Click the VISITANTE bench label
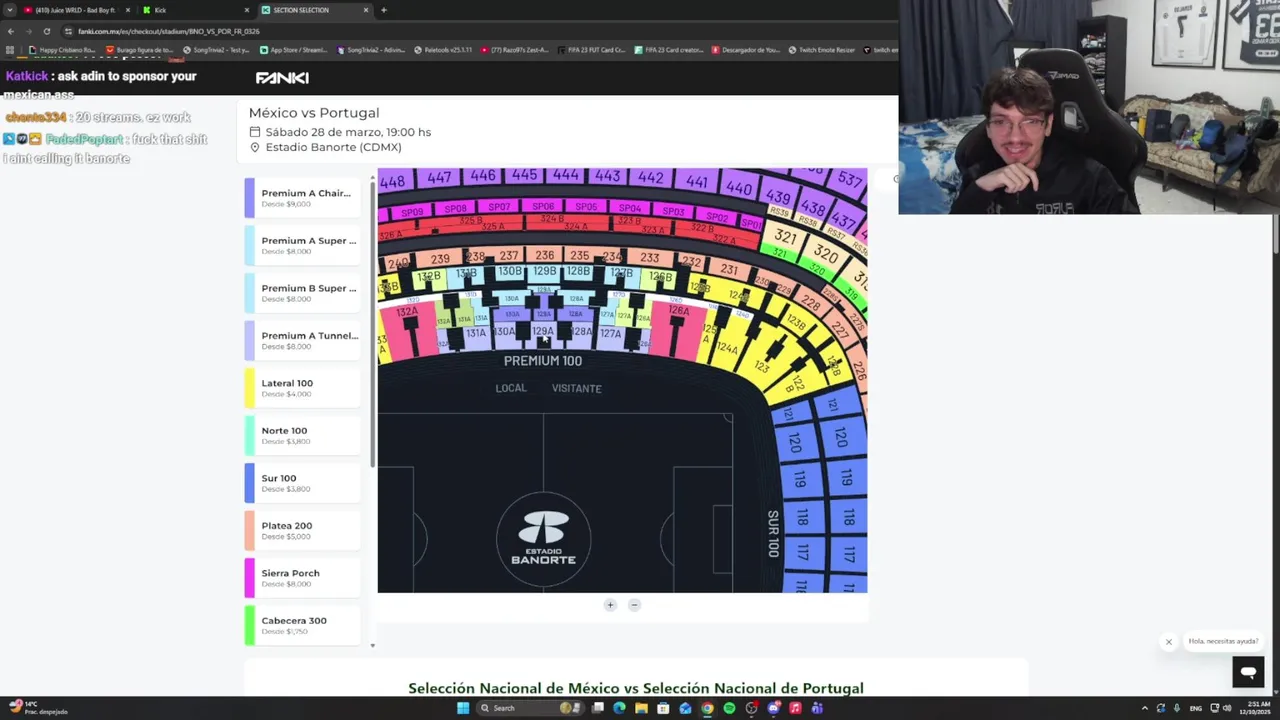 577,388
